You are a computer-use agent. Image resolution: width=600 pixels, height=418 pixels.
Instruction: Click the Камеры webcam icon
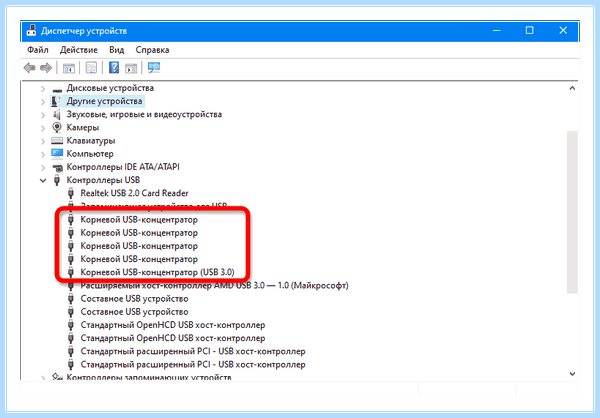[x=57, y=127]
